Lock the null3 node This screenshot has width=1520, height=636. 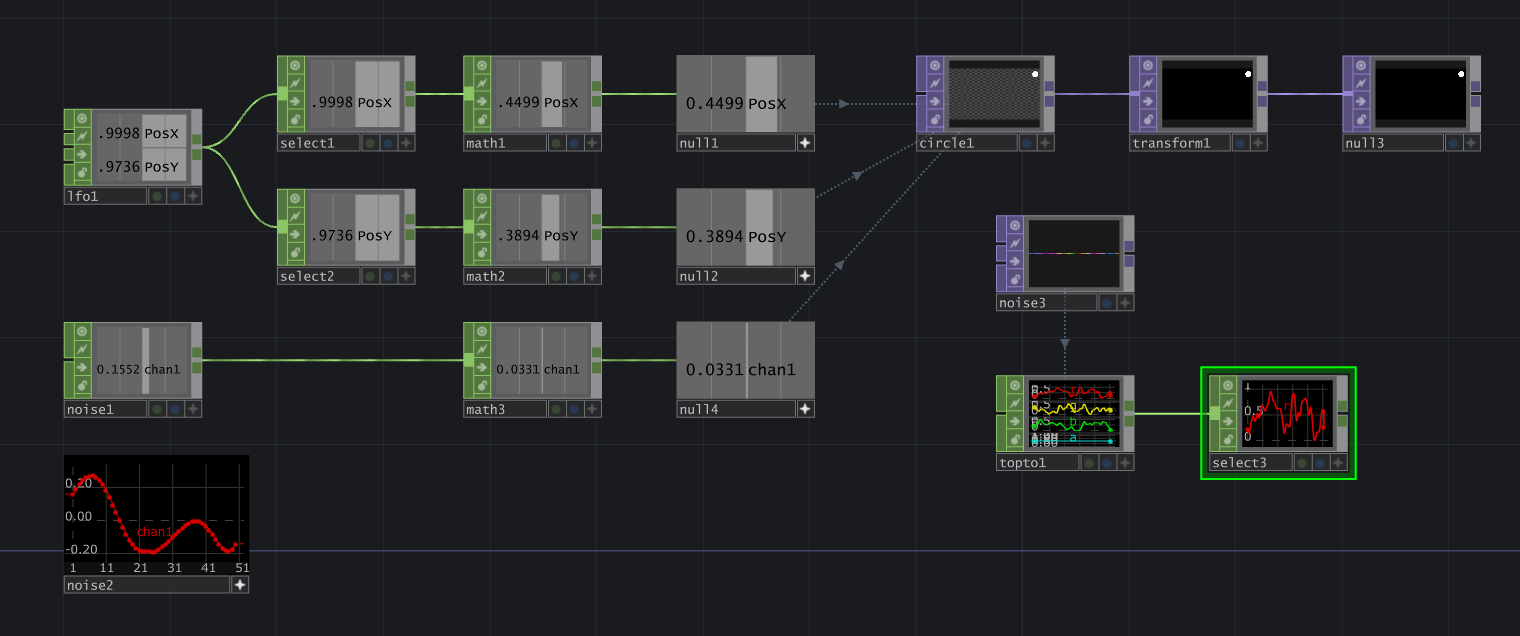1360,120
